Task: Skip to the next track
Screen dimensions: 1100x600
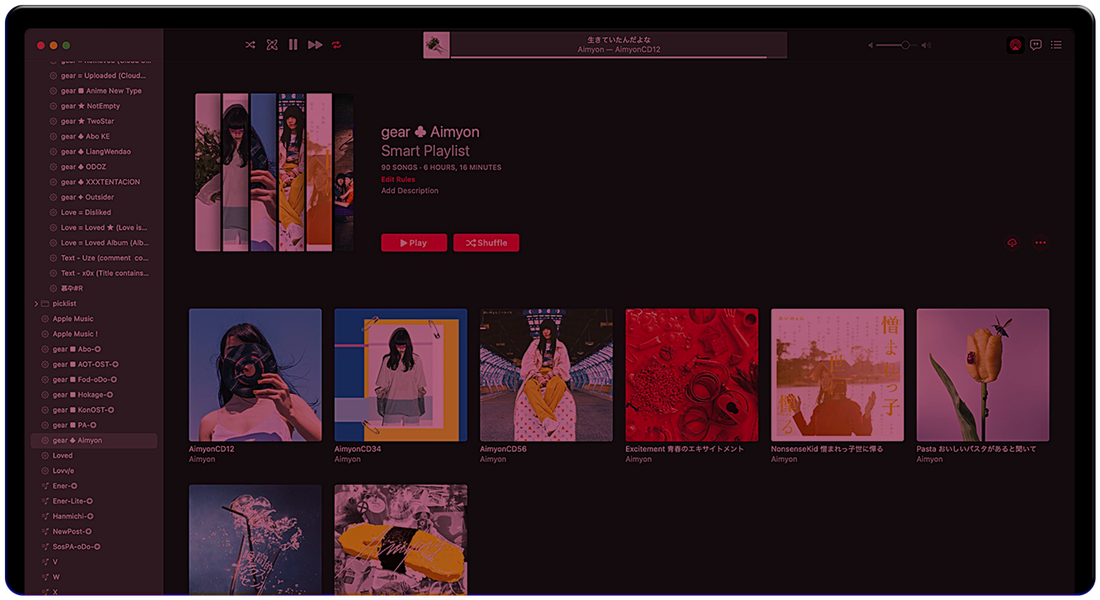Action: click(315, 45)
